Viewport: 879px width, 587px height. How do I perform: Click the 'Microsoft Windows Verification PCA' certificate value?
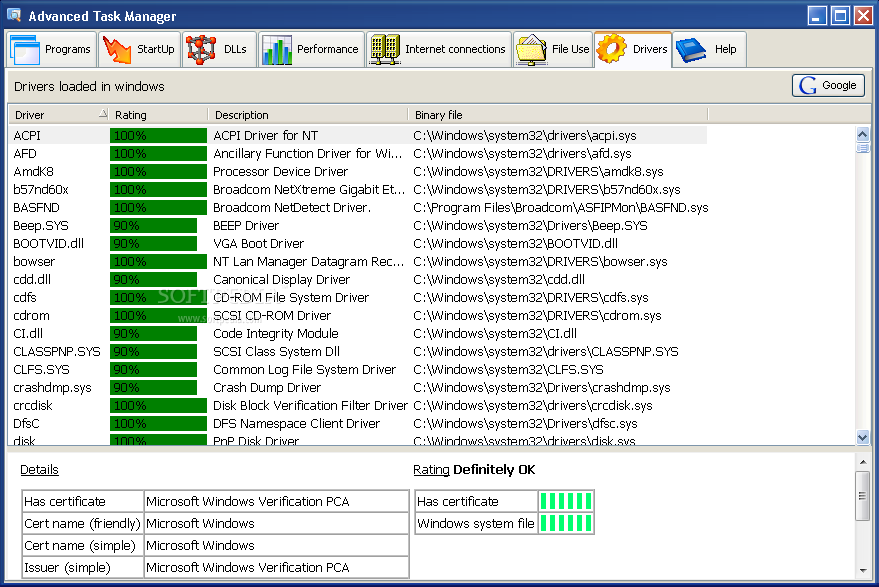[x=276, y=501]
